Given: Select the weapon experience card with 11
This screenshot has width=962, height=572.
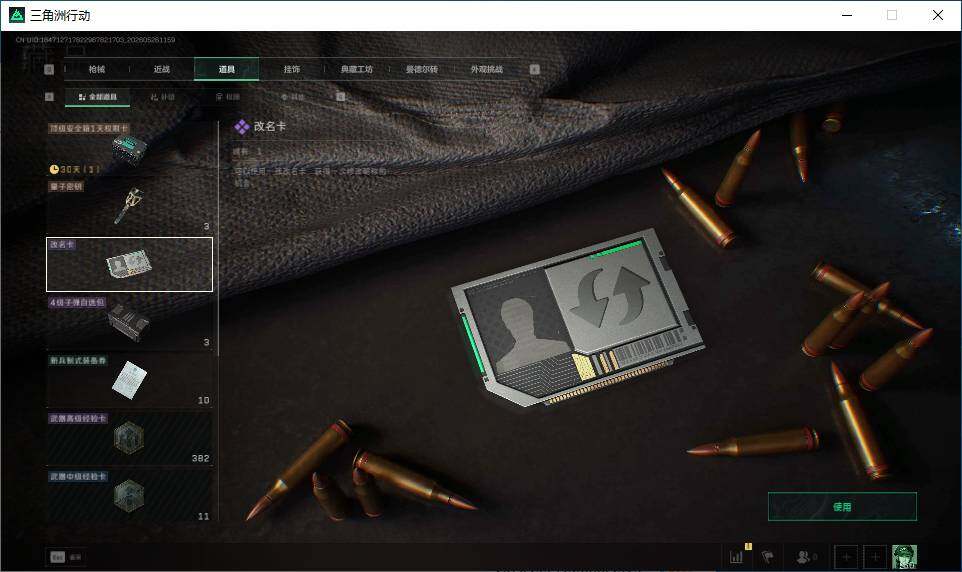Looking at the screenshot, I should coord(129,497).
